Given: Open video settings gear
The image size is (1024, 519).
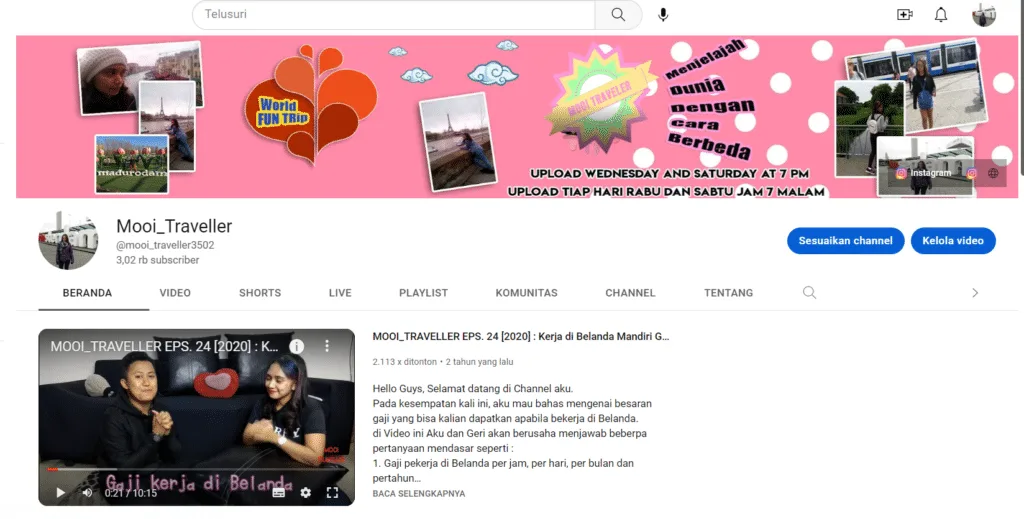Looking at the screenshot, I should (306, 492).
